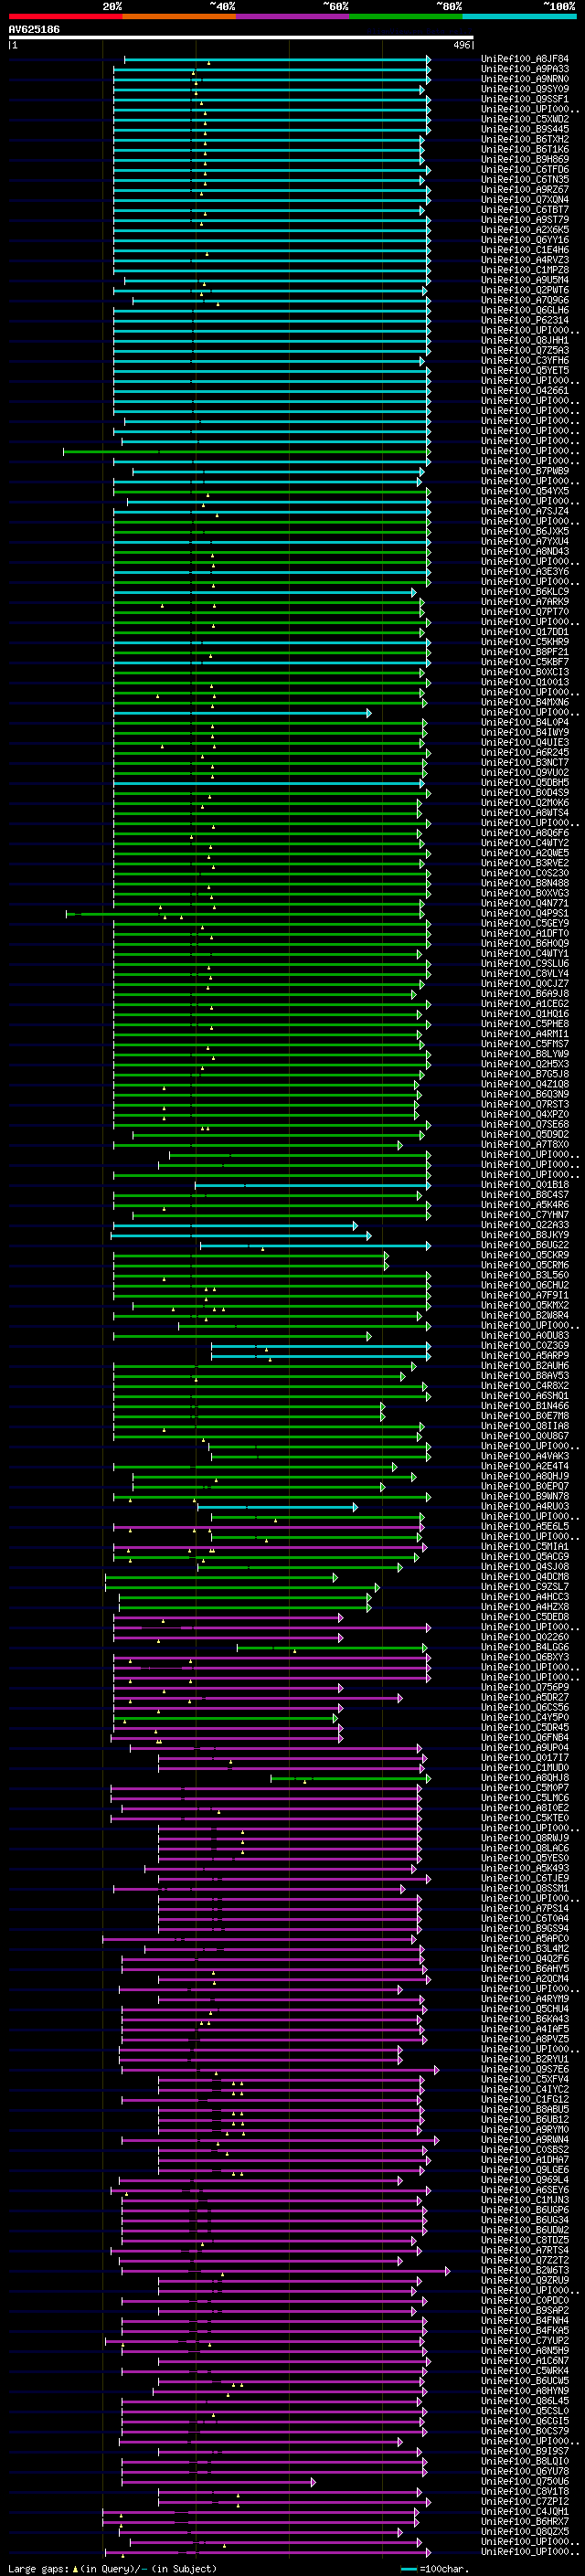Open hit UniRef100_B1N466

tap(525, 1406)
